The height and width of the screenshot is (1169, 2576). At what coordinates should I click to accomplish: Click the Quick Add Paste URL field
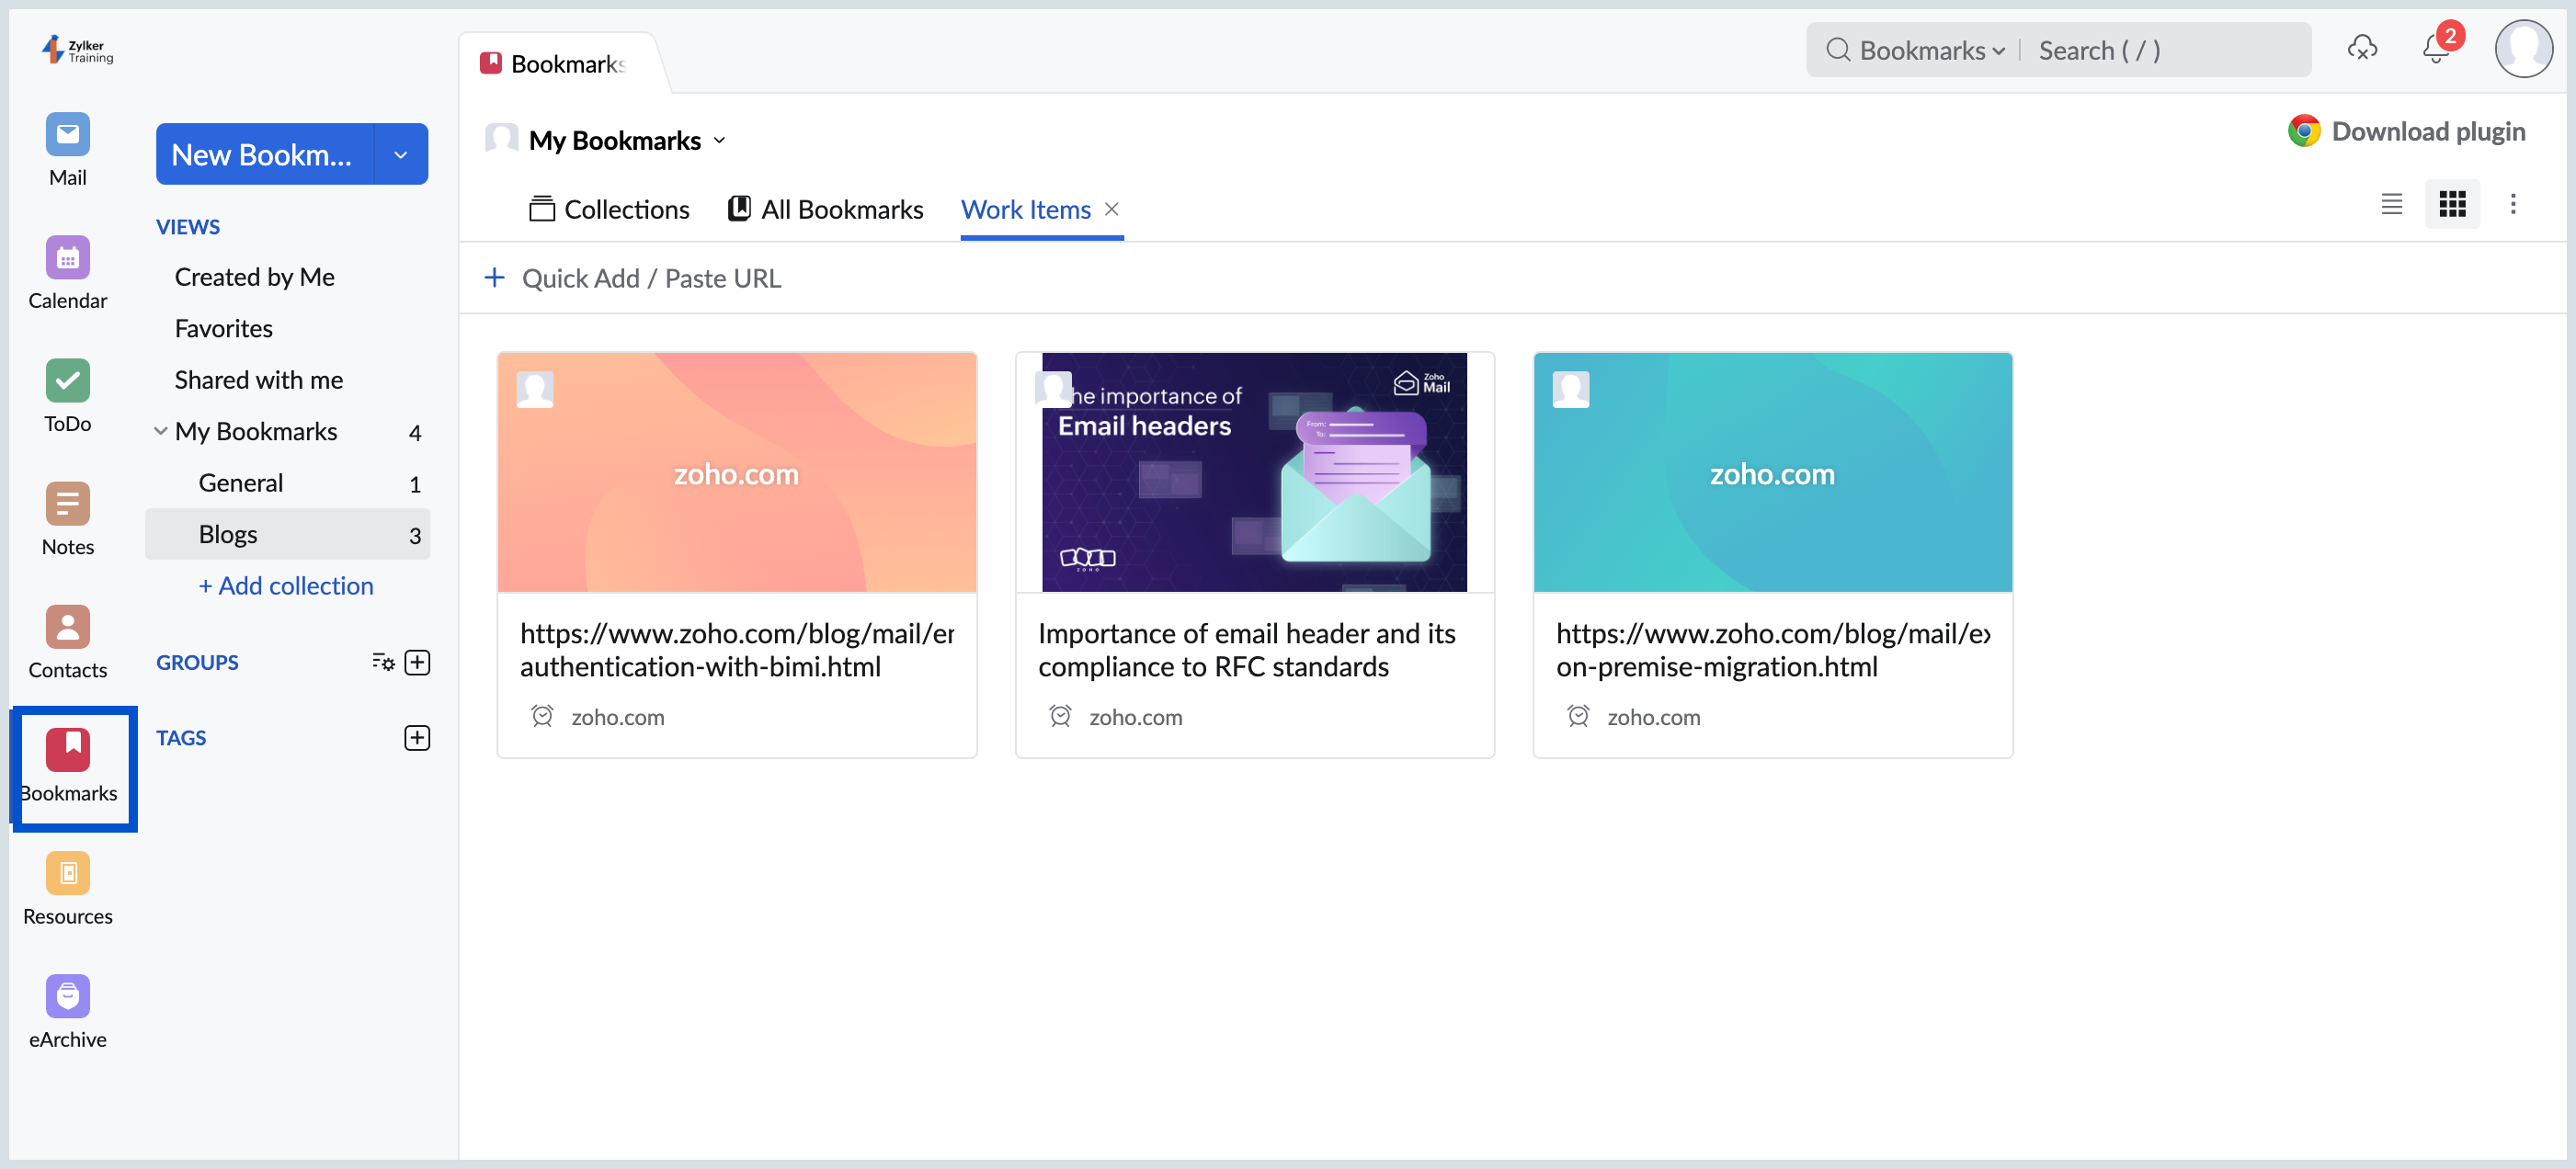click(x=651, y=278)
